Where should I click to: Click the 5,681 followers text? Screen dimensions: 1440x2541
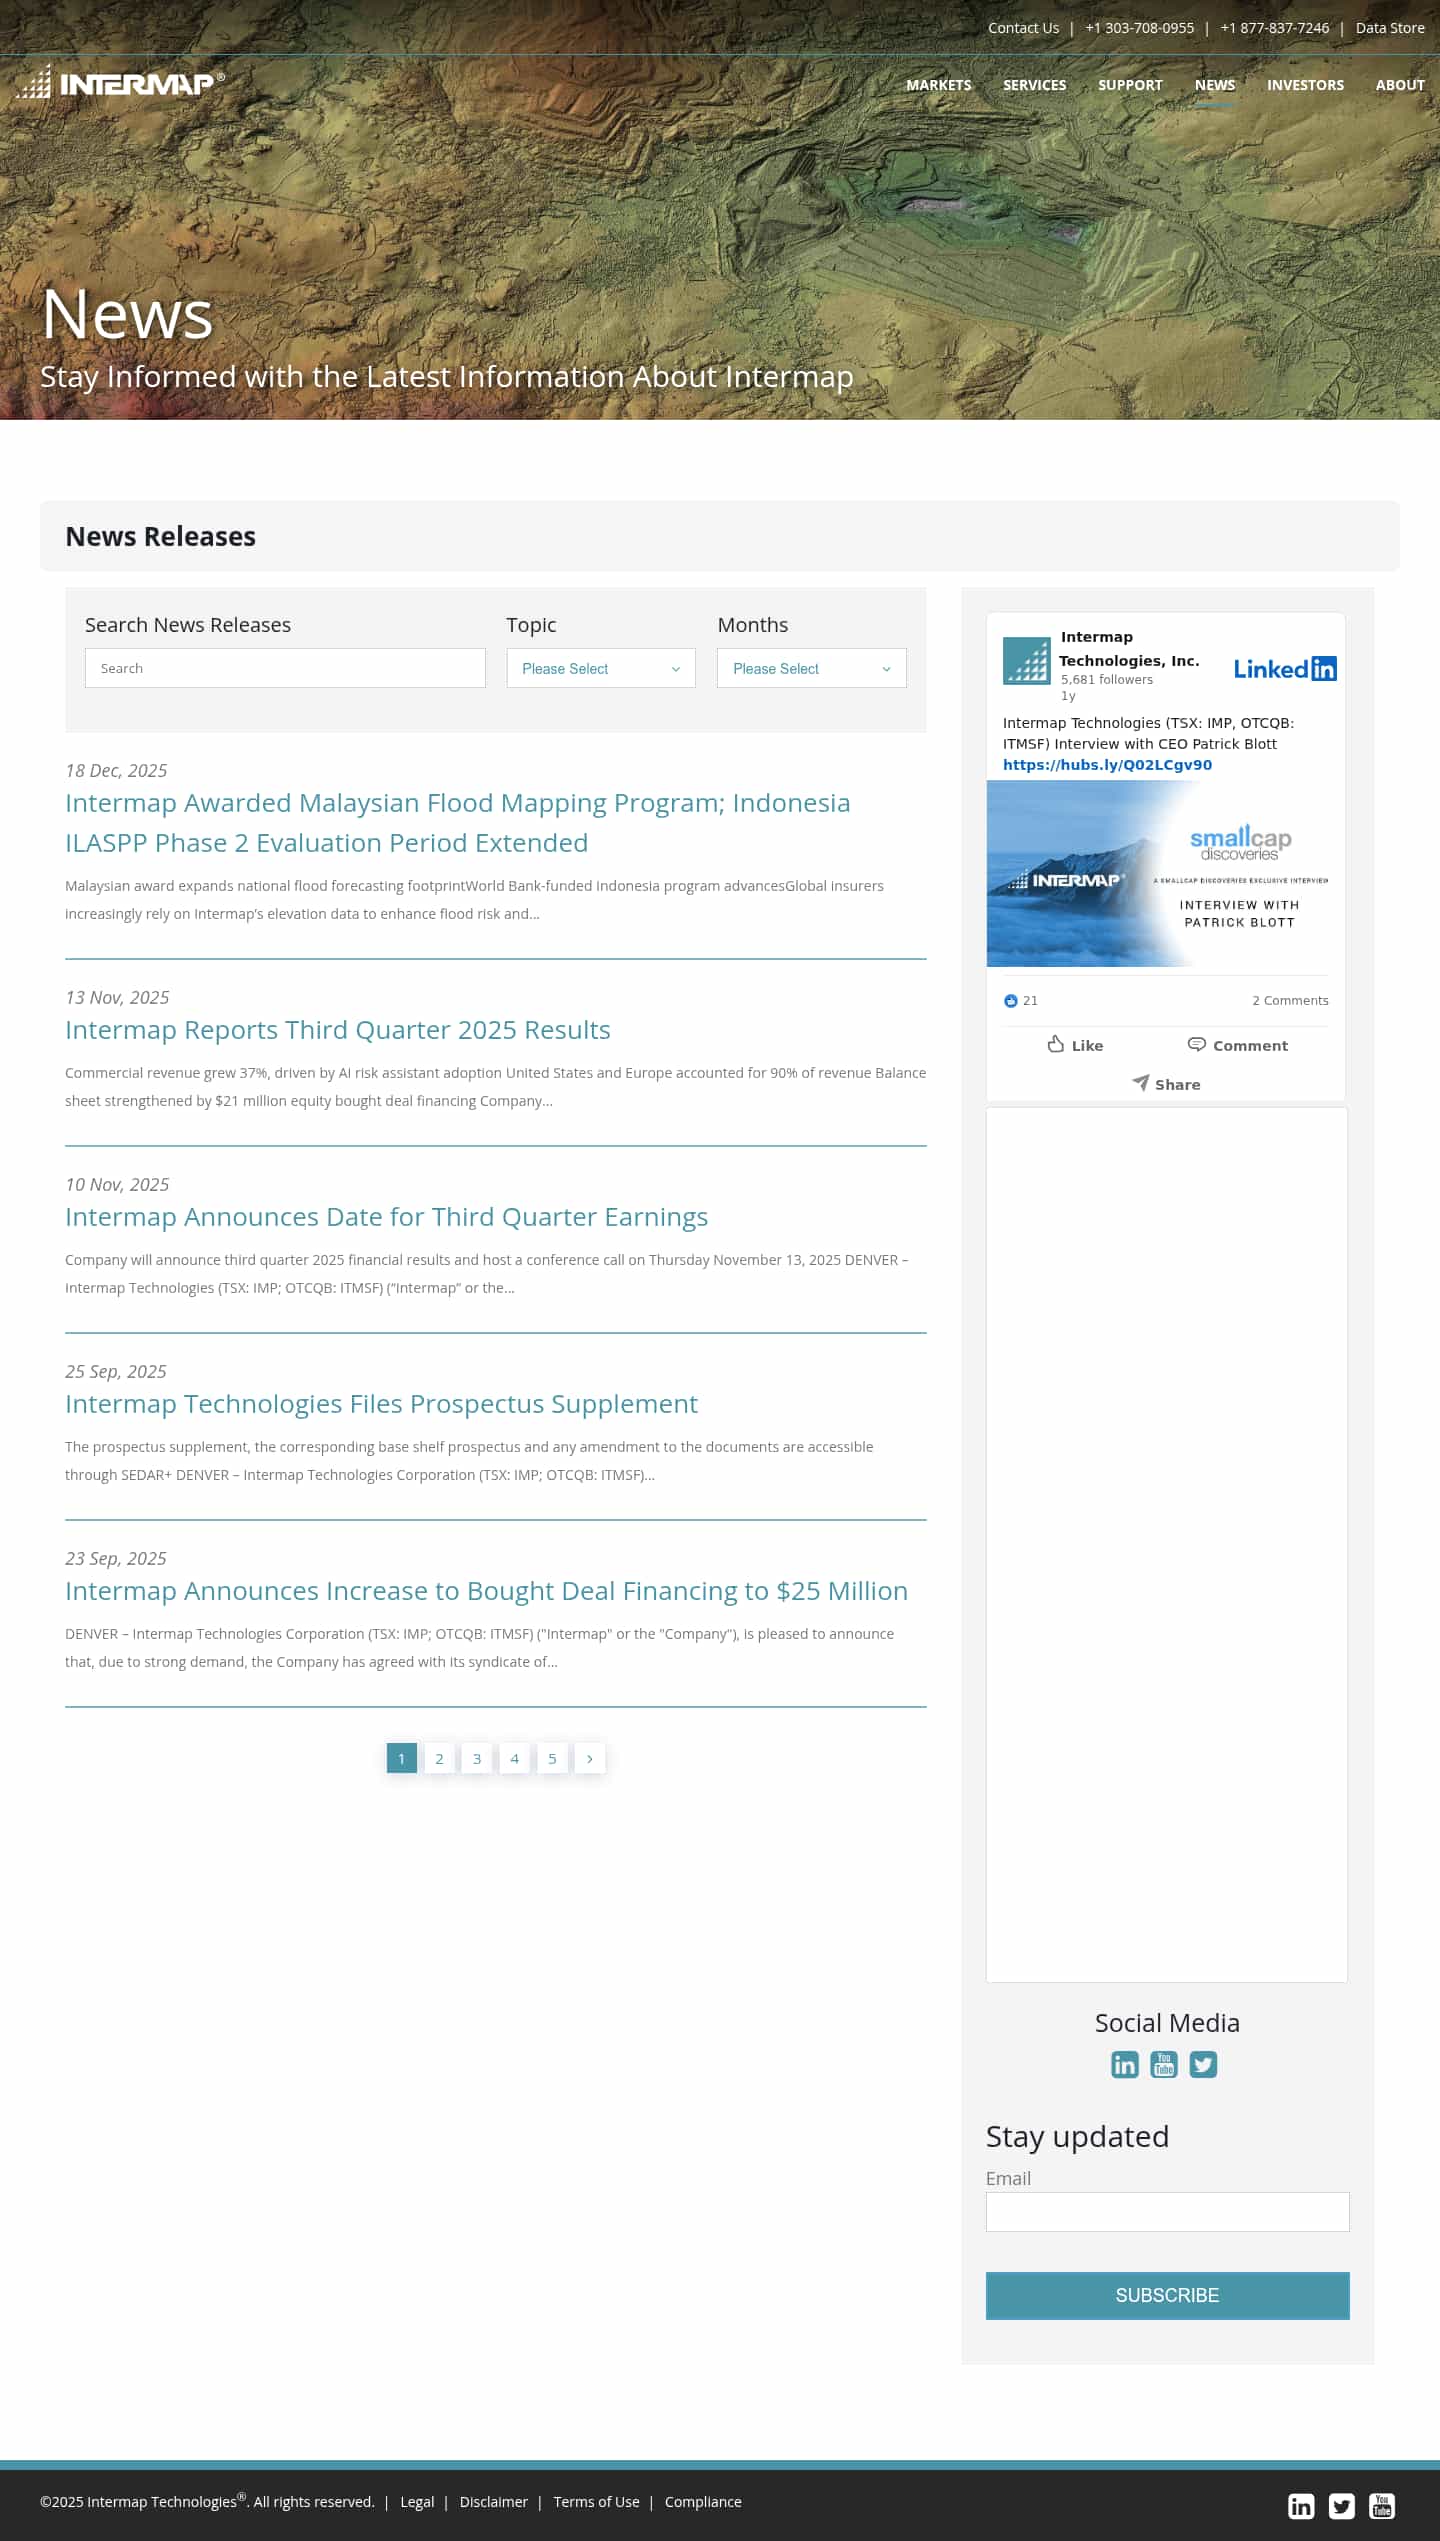(x=1107, y=680)
